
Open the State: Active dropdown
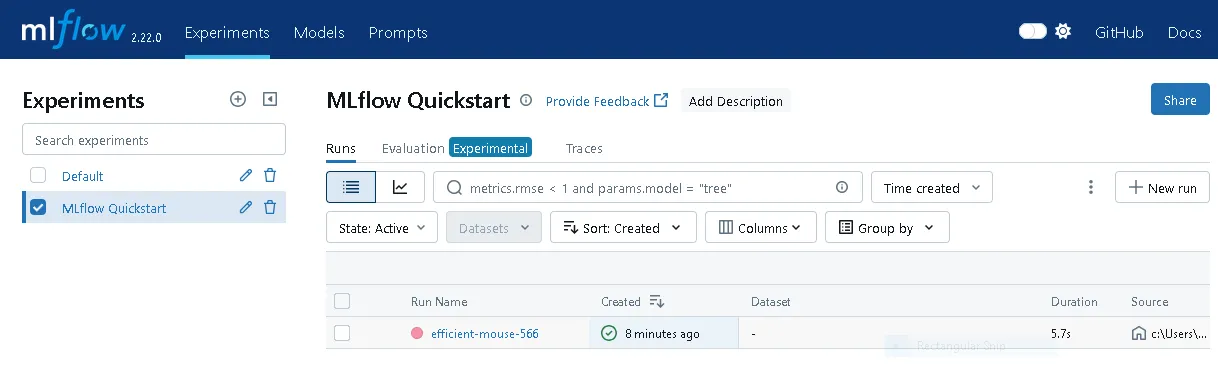382,228
